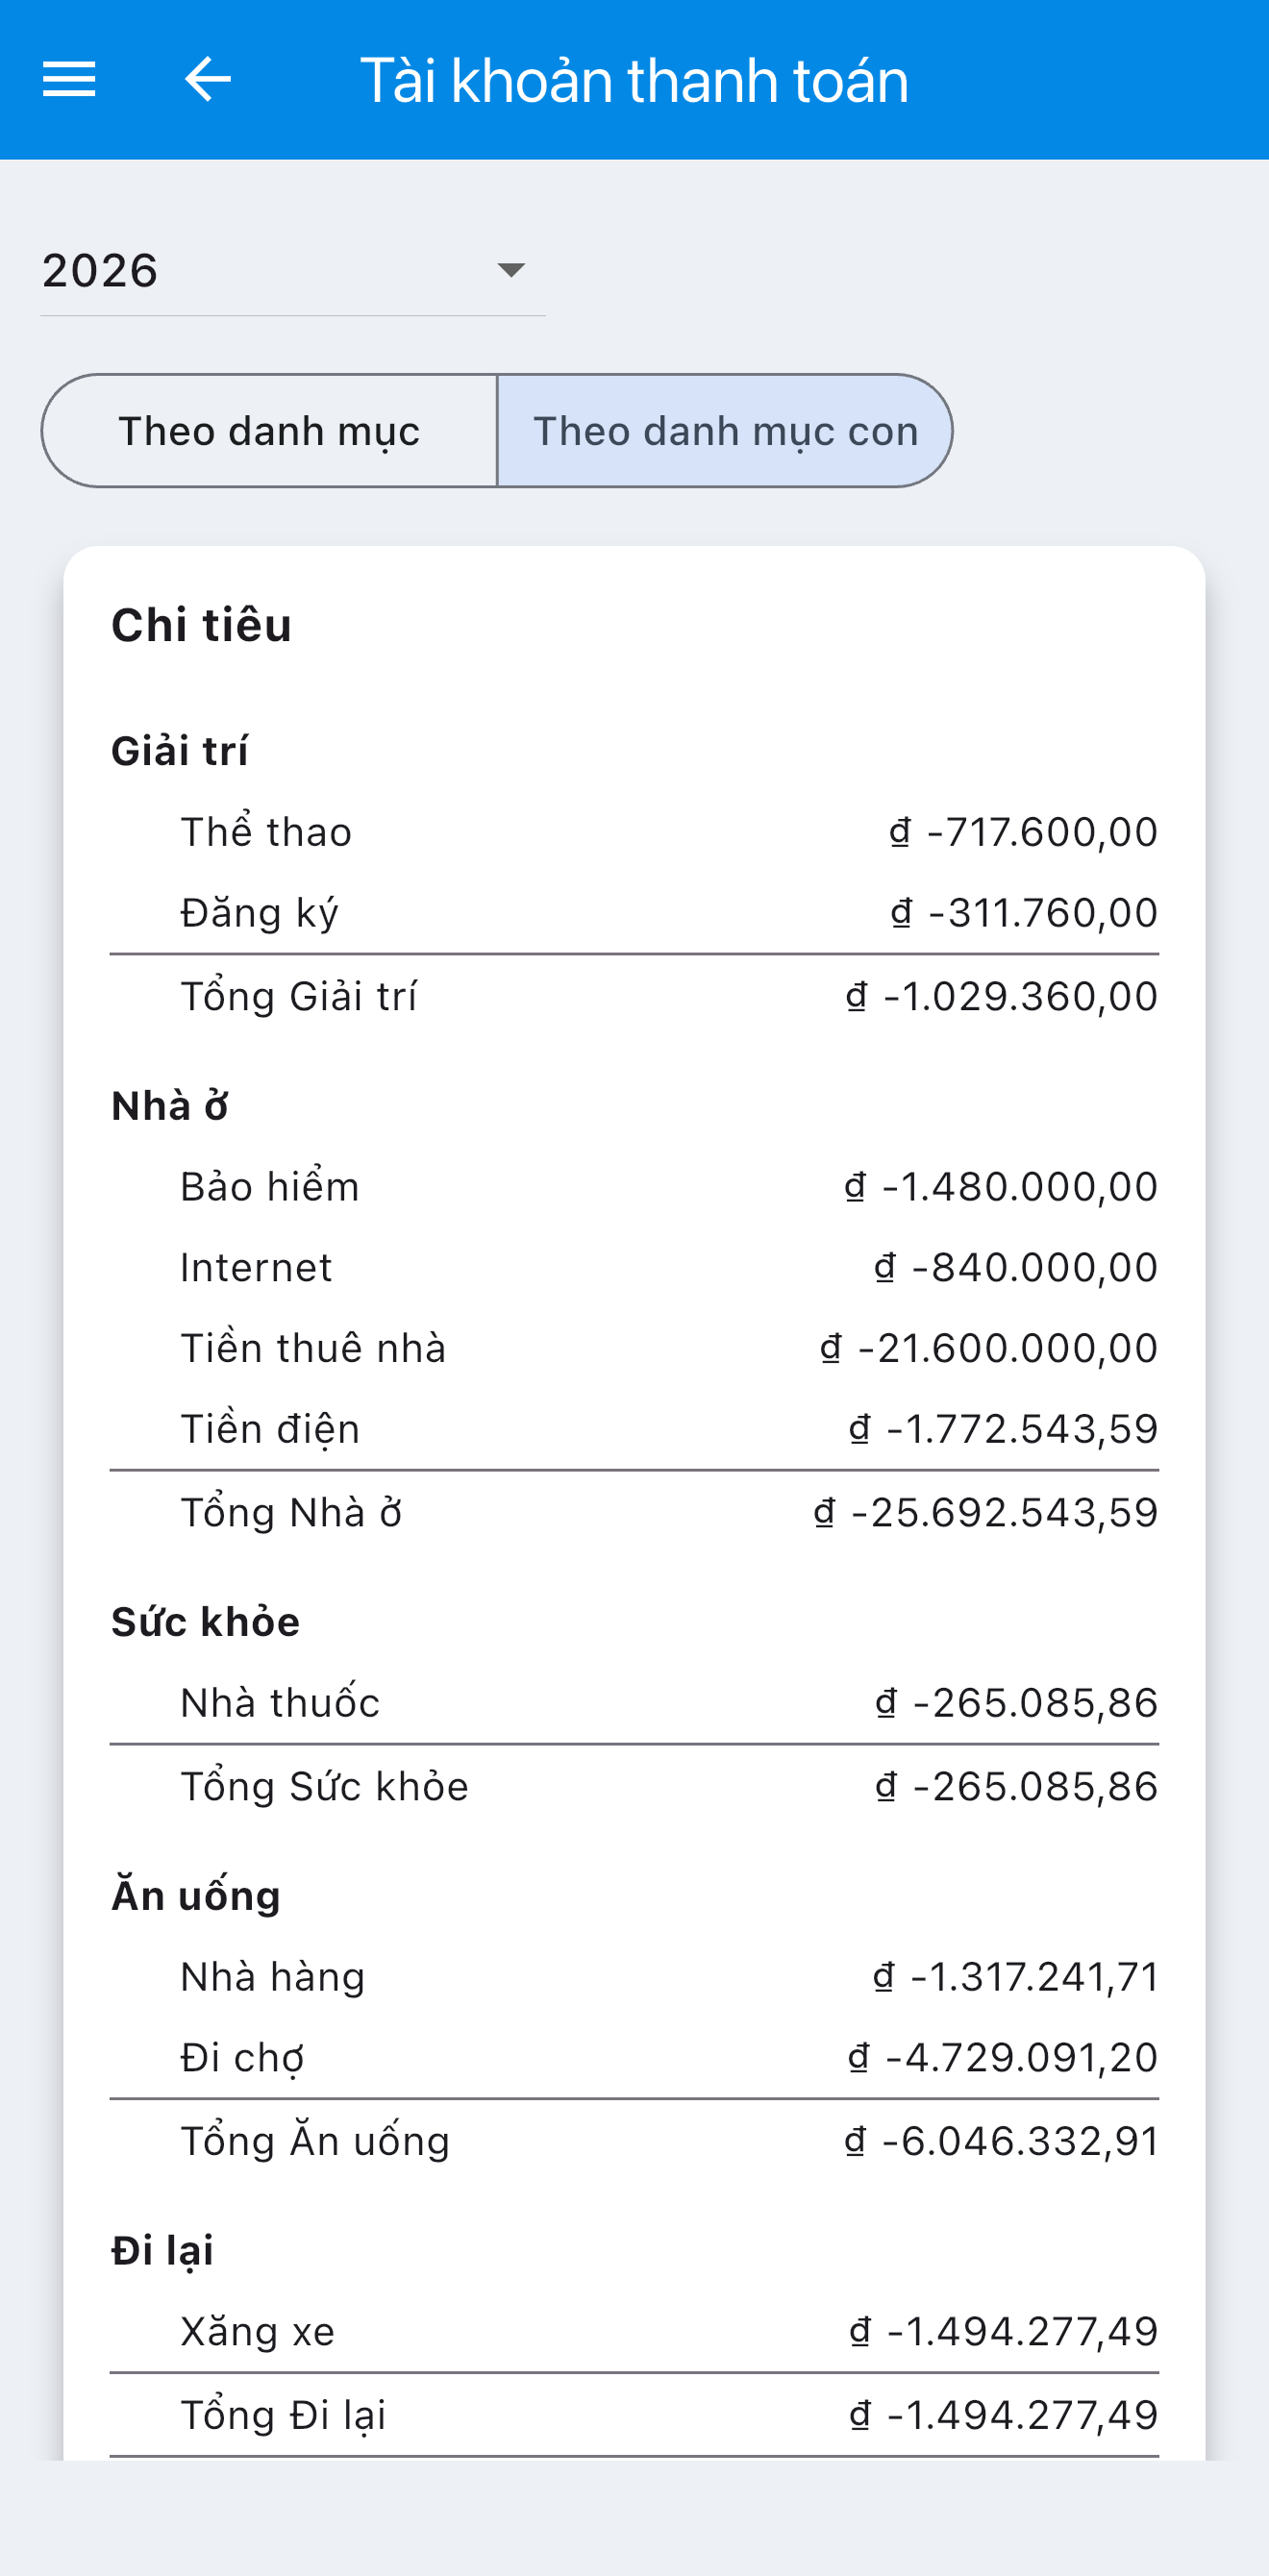This screenshot has width=1269, height=2576.
Task: Tap the Tài khoản thanh toán title
Action: [x=634, y=80]
